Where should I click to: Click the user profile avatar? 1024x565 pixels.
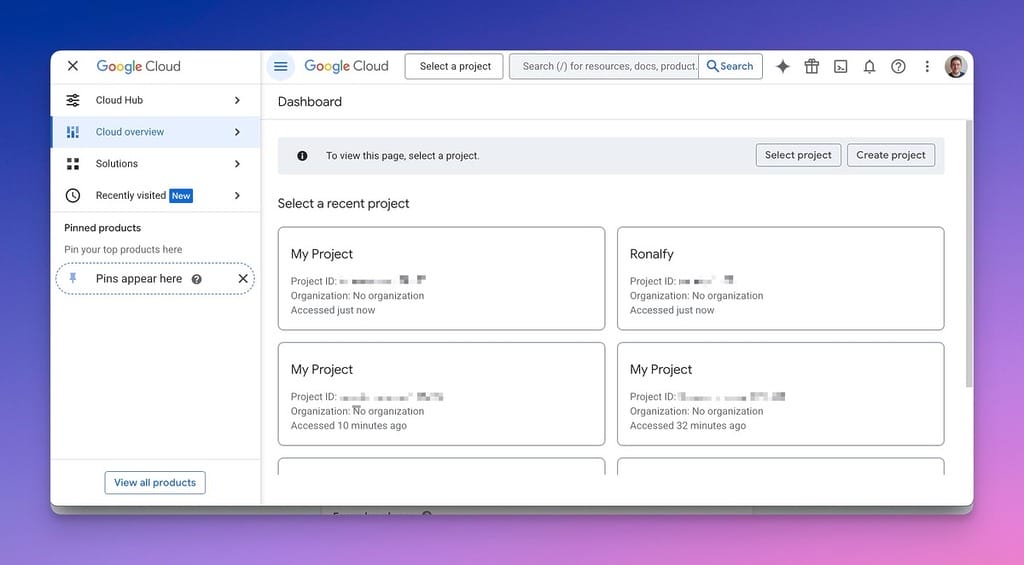955,66
